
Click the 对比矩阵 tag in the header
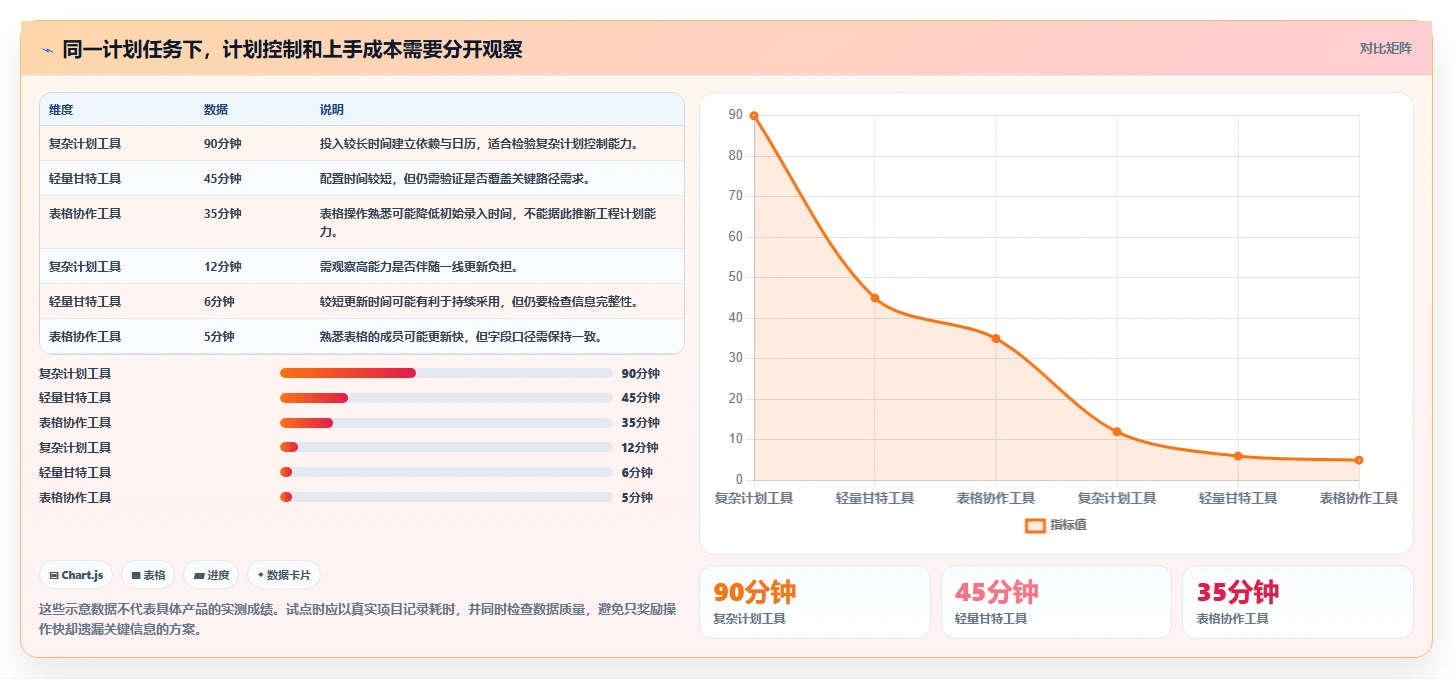(x=1385, y=48)
